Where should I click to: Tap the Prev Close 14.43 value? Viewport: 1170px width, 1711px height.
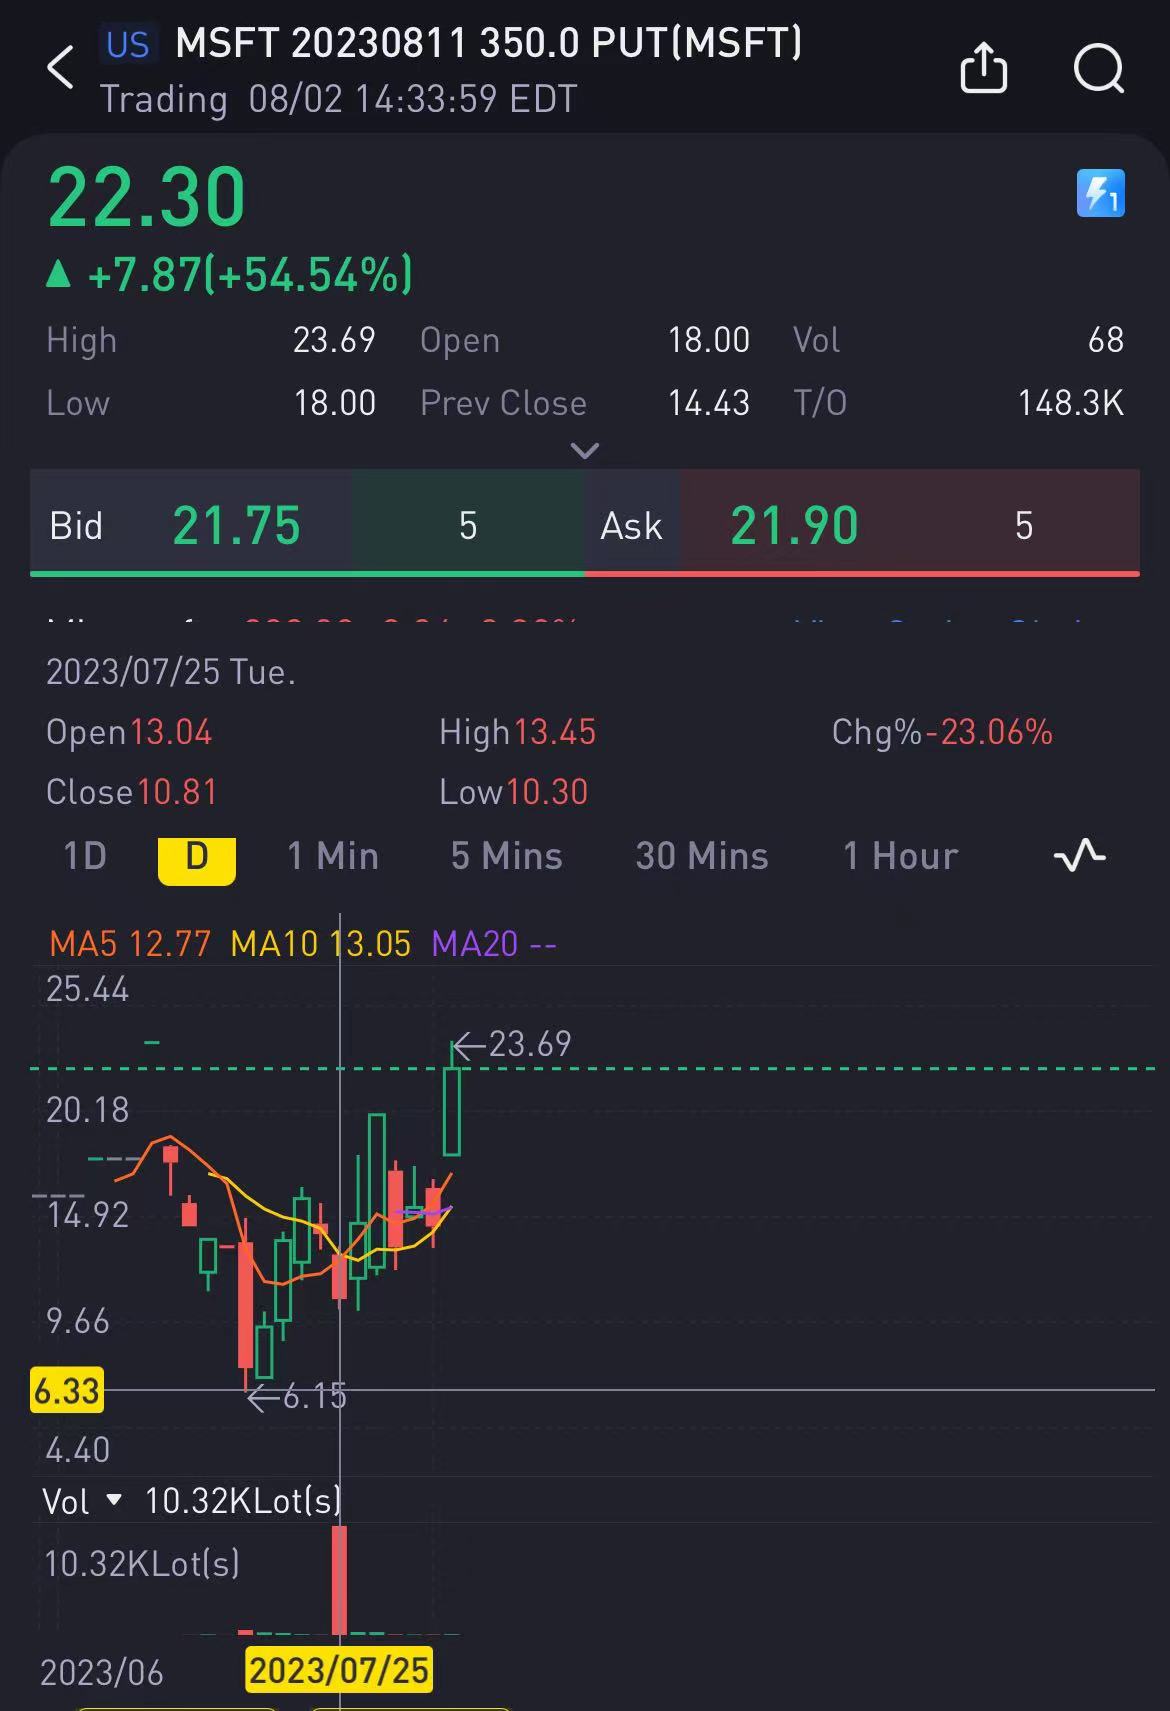709,403
